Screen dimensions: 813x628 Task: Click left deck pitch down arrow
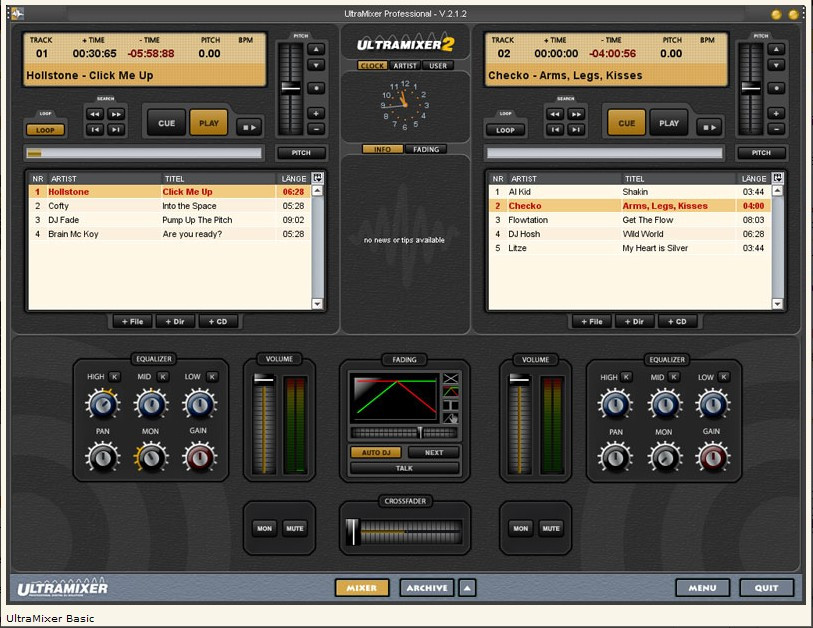[316, 65]
